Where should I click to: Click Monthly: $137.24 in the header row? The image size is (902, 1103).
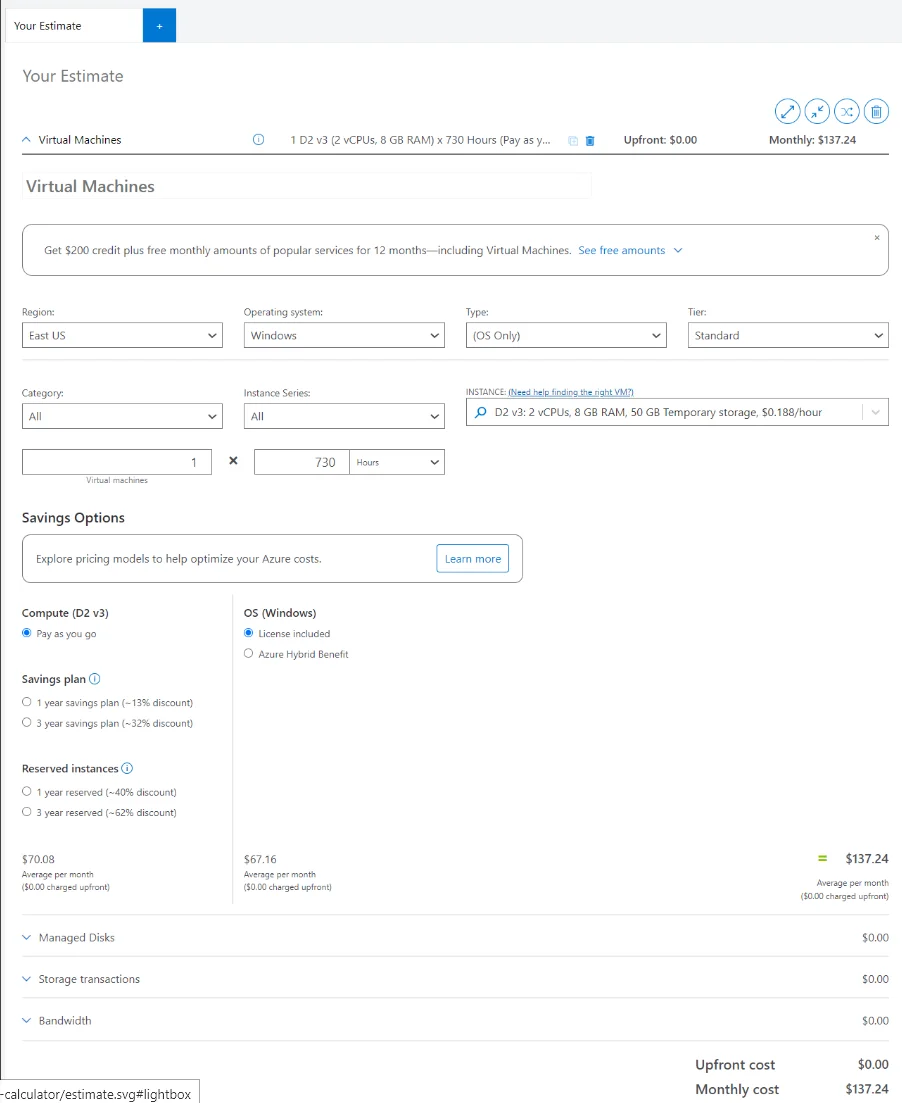click(x=813, y=140)
